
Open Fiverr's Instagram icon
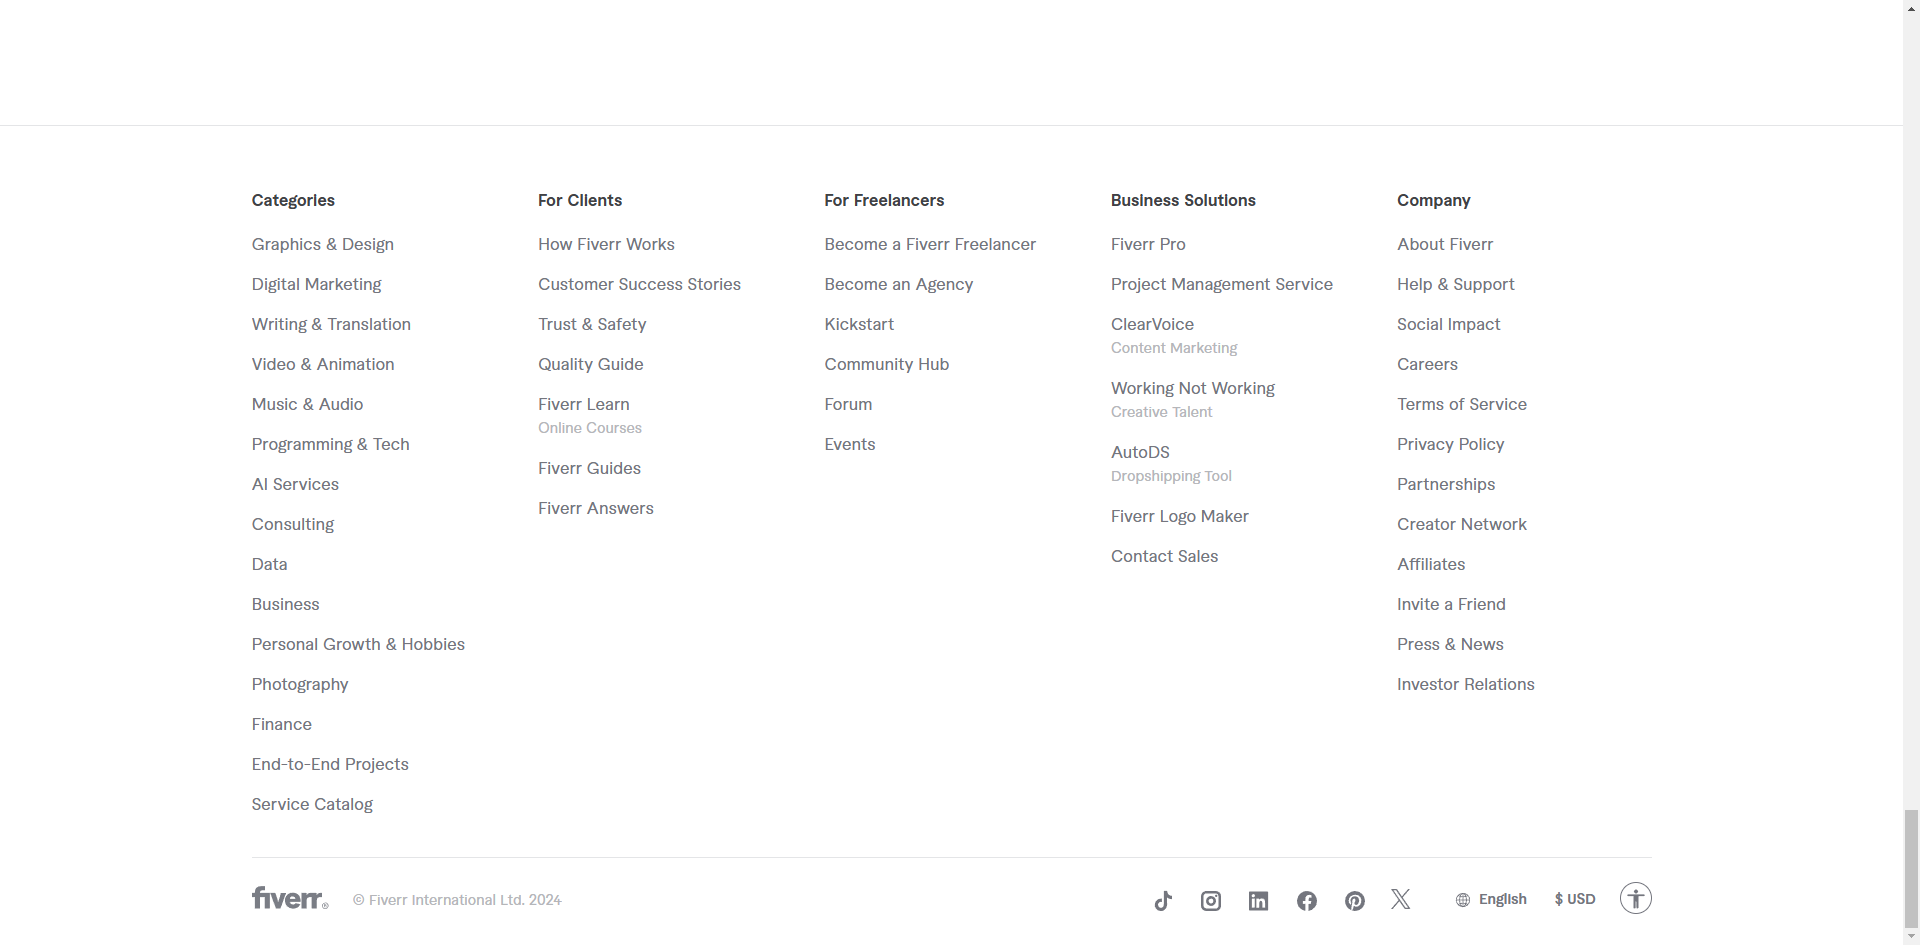tap(1211, 901)
